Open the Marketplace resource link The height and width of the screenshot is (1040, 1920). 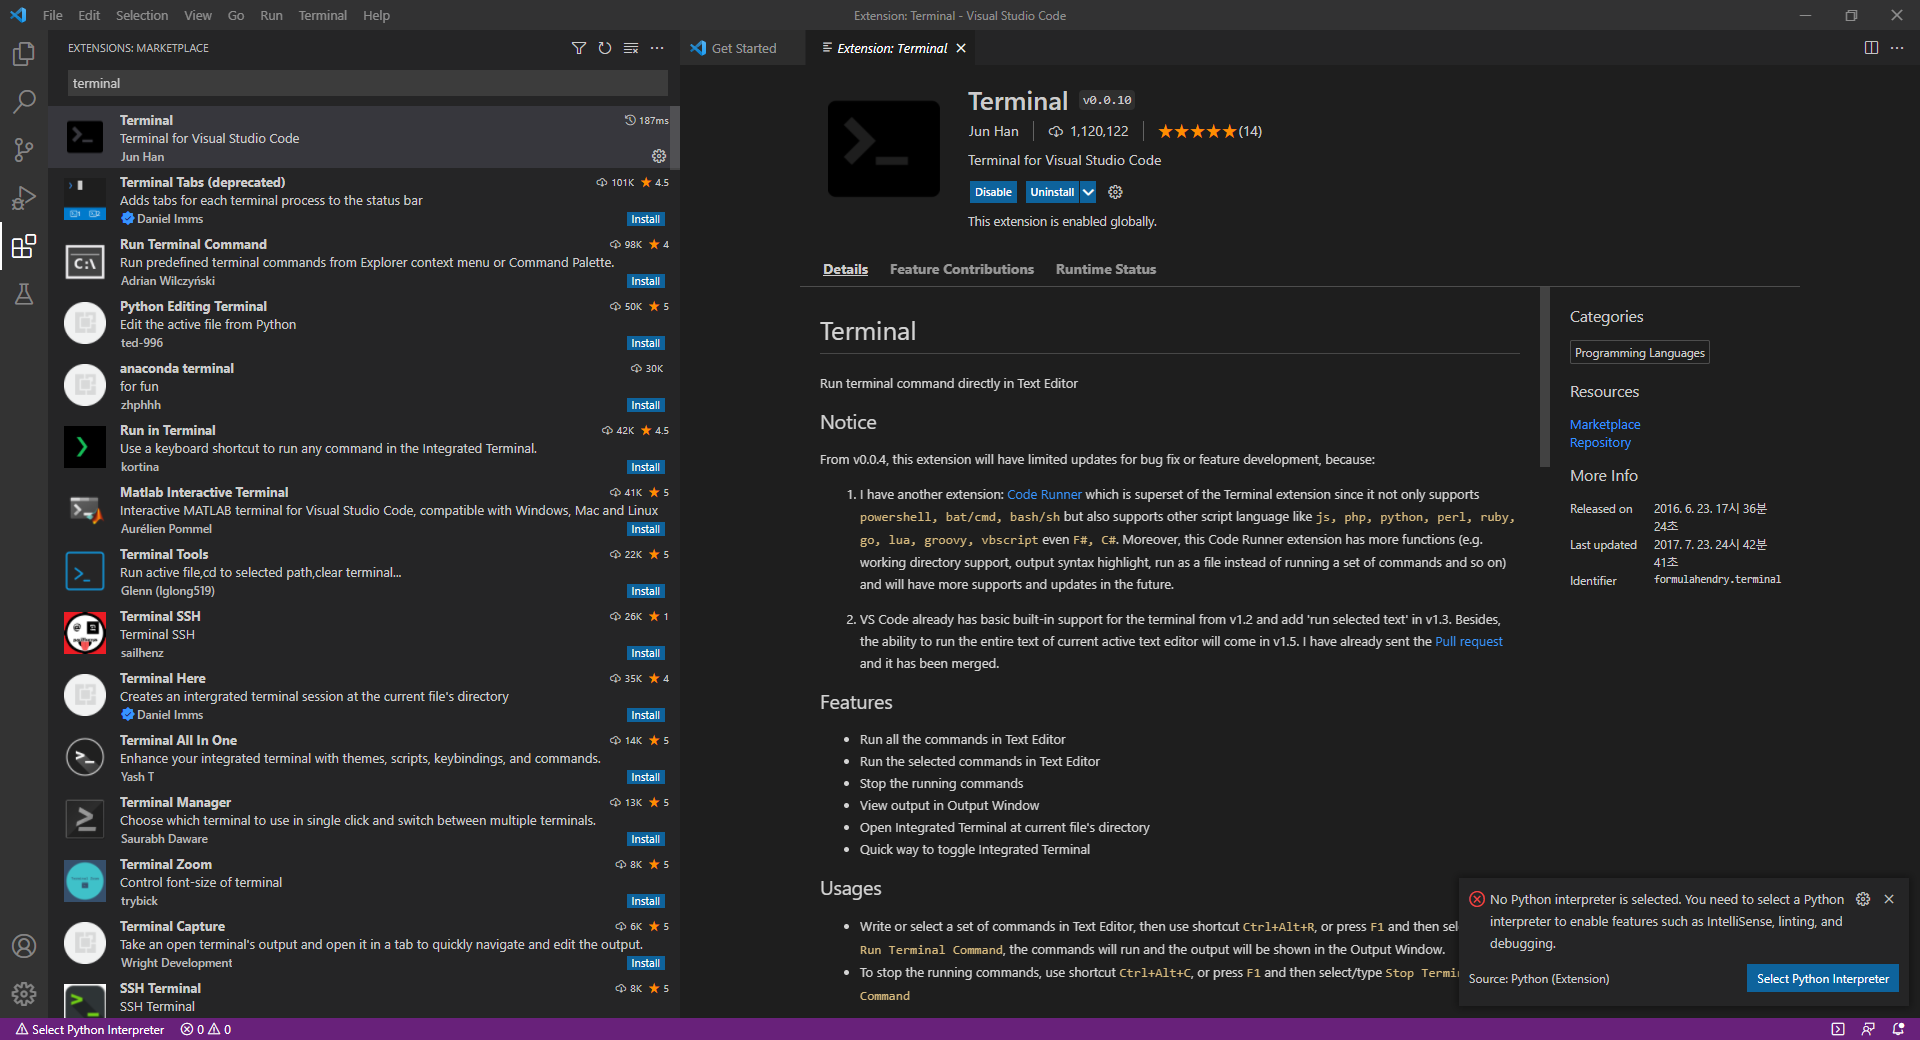coord(1605,424)
